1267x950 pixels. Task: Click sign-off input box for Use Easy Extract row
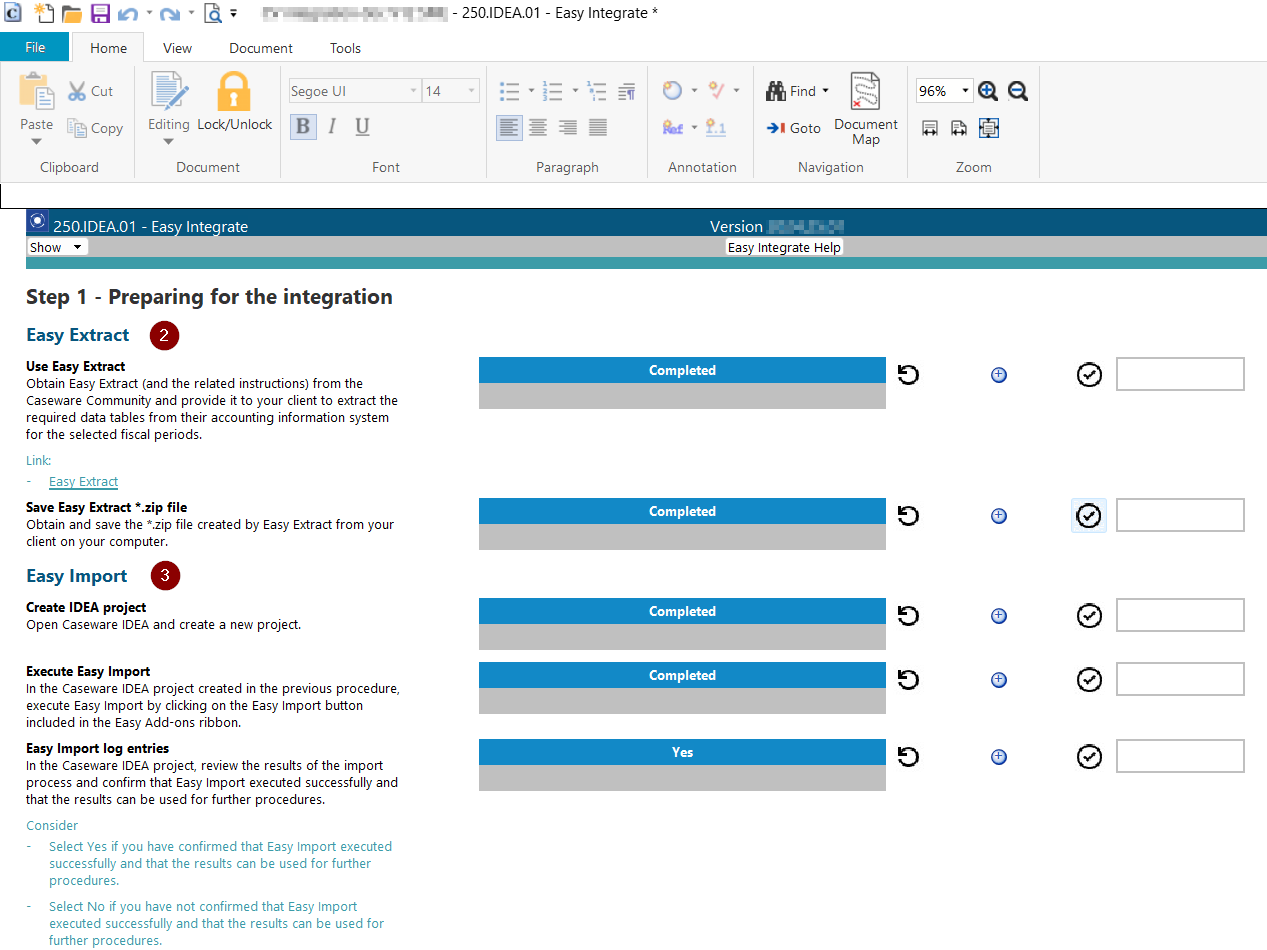pos(1180,374)
